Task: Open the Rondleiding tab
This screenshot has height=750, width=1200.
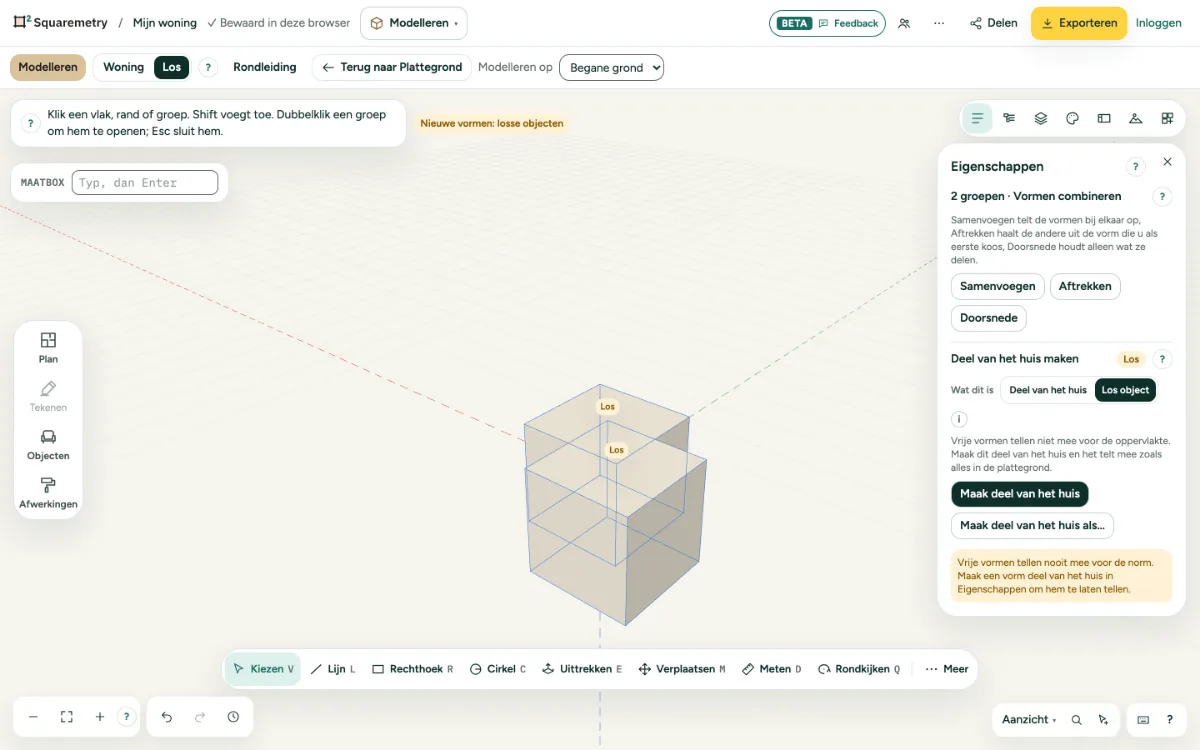Action: coord(265,67)
